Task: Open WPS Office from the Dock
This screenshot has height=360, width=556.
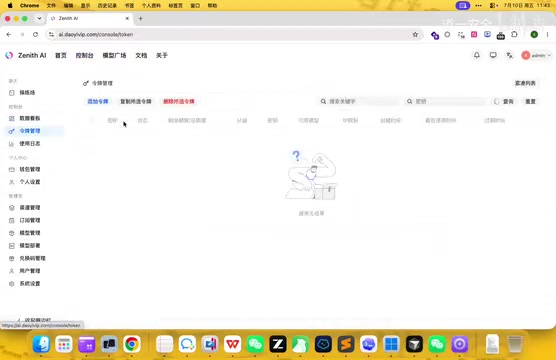Action: (x=232, y=344)
